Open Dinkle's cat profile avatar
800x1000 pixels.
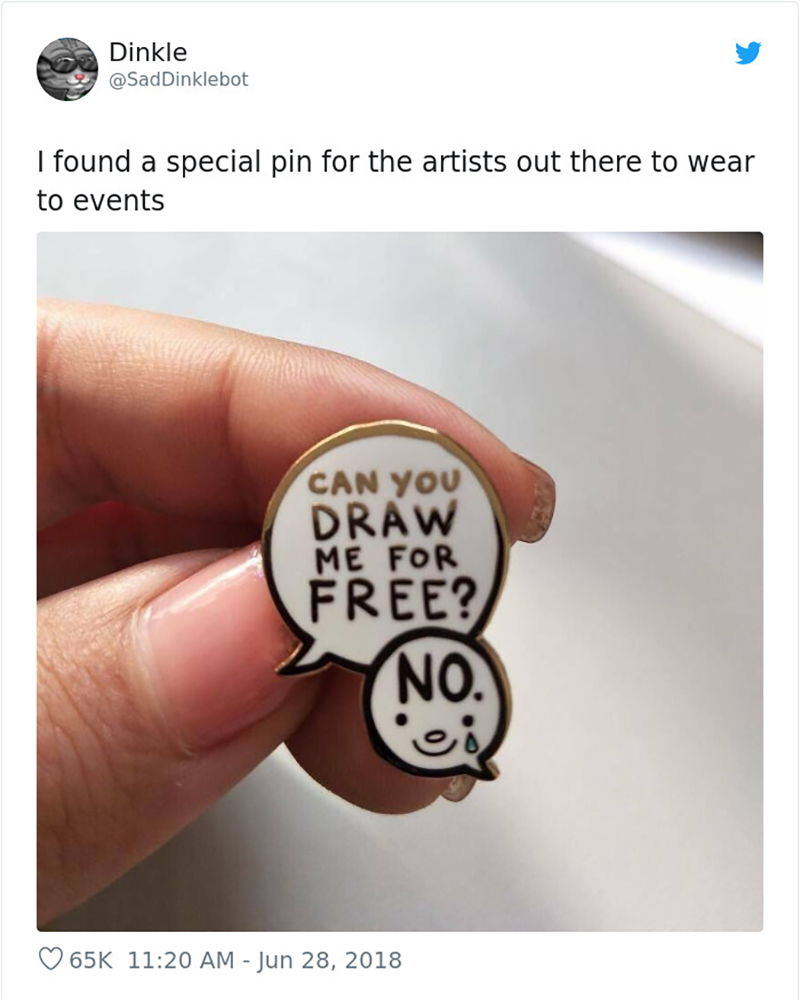tap(66, 70)
